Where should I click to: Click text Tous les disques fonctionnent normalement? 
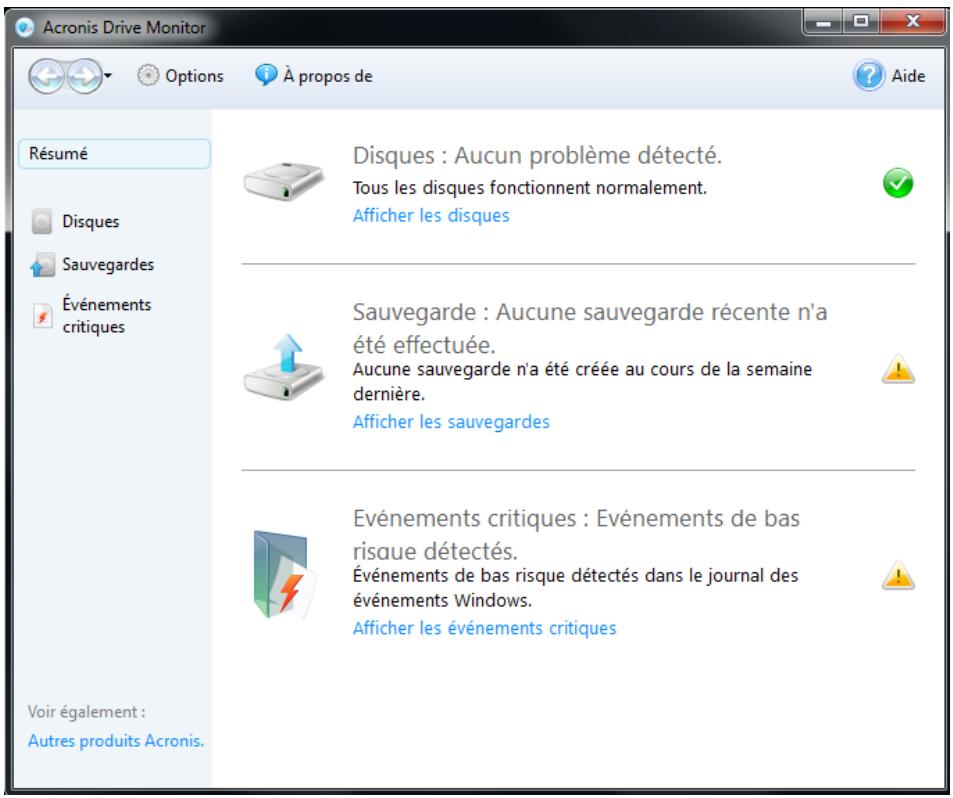pos(530,188)
